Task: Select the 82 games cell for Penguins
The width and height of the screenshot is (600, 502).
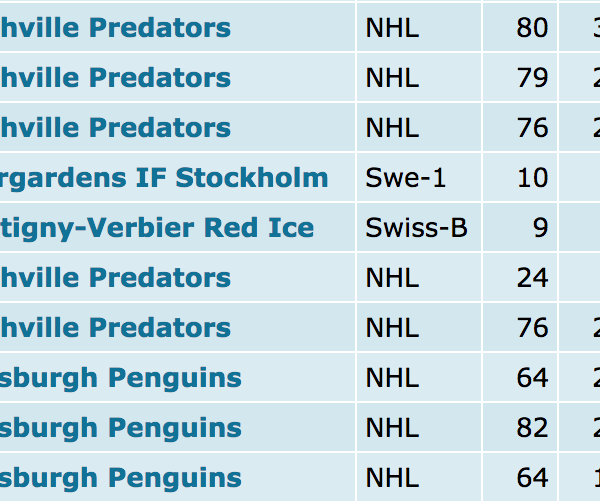Action: (x=532, y=428)
